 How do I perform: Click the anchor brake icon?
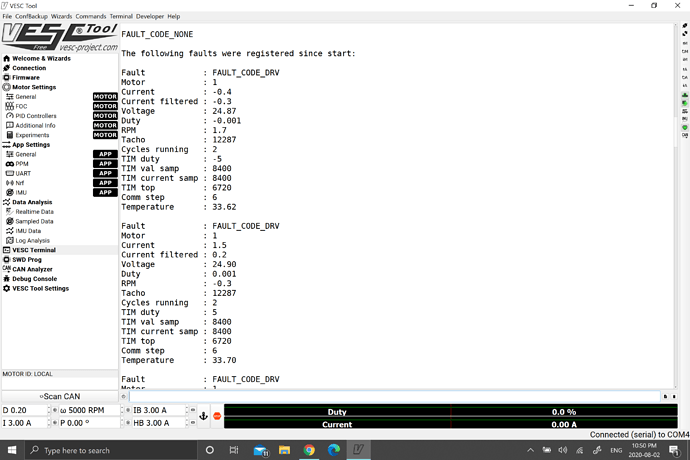[x=203, y=415]
